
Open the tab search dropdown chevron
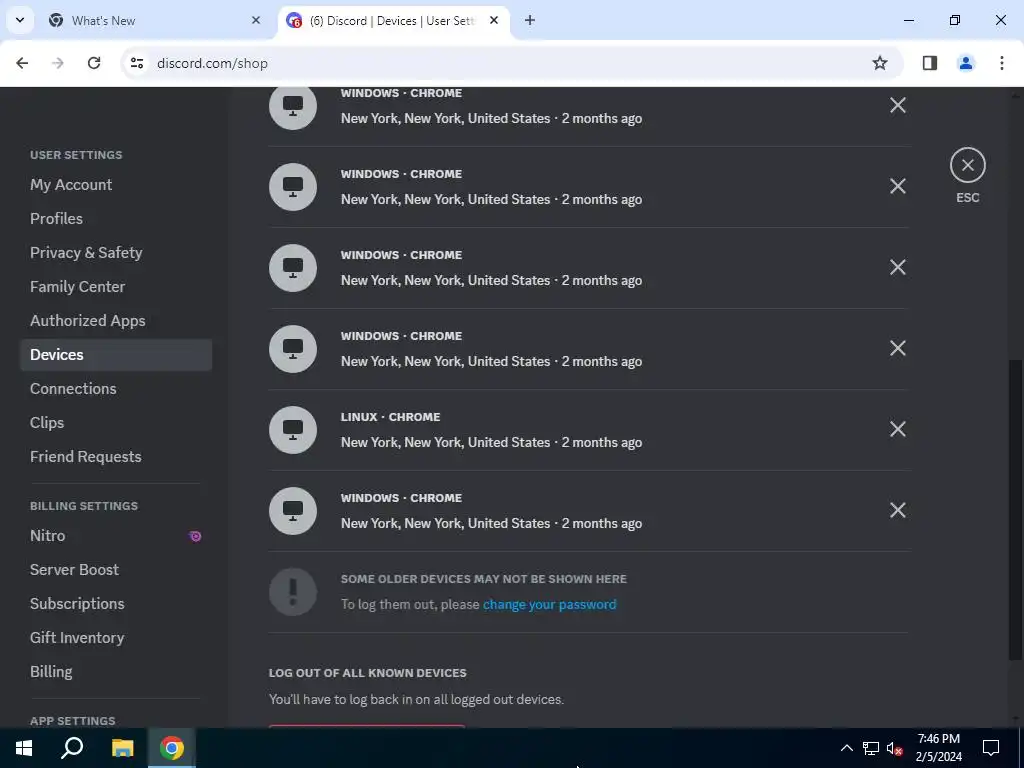pyautogui.click(x=20, y=20)
